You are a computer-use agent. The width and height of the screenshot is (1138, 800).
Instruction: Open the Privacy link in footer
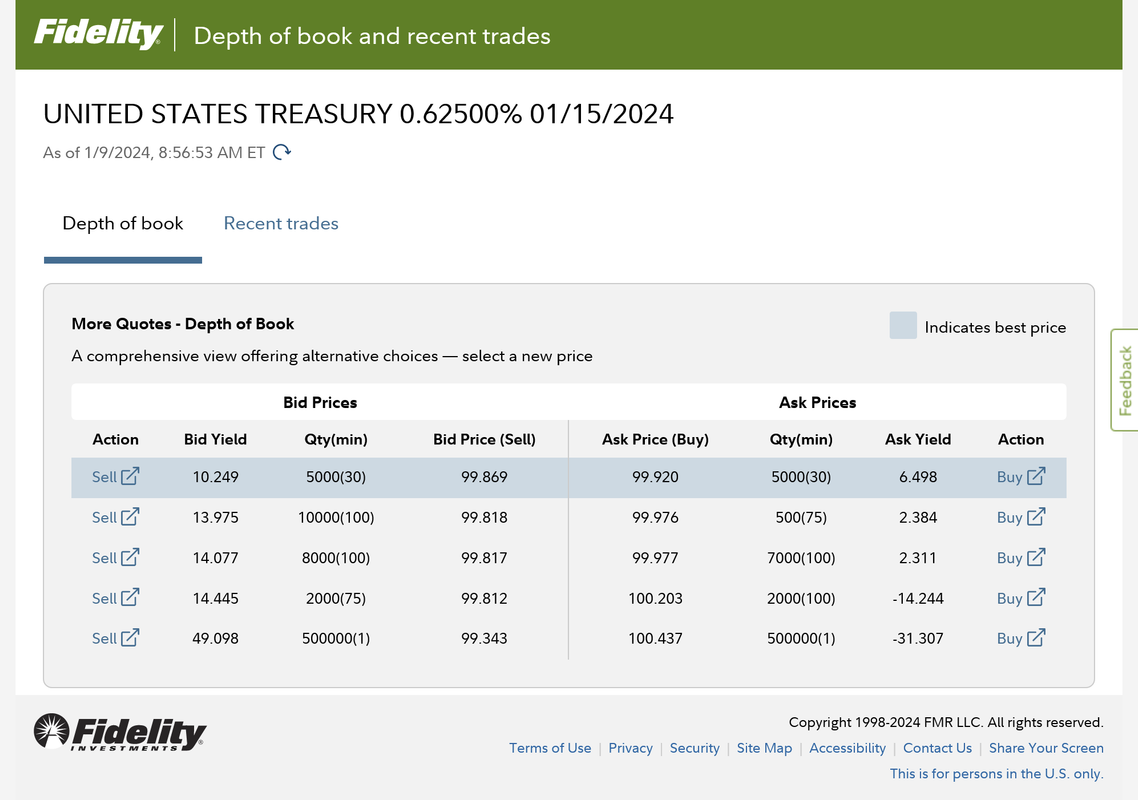[x=630, y=748]
